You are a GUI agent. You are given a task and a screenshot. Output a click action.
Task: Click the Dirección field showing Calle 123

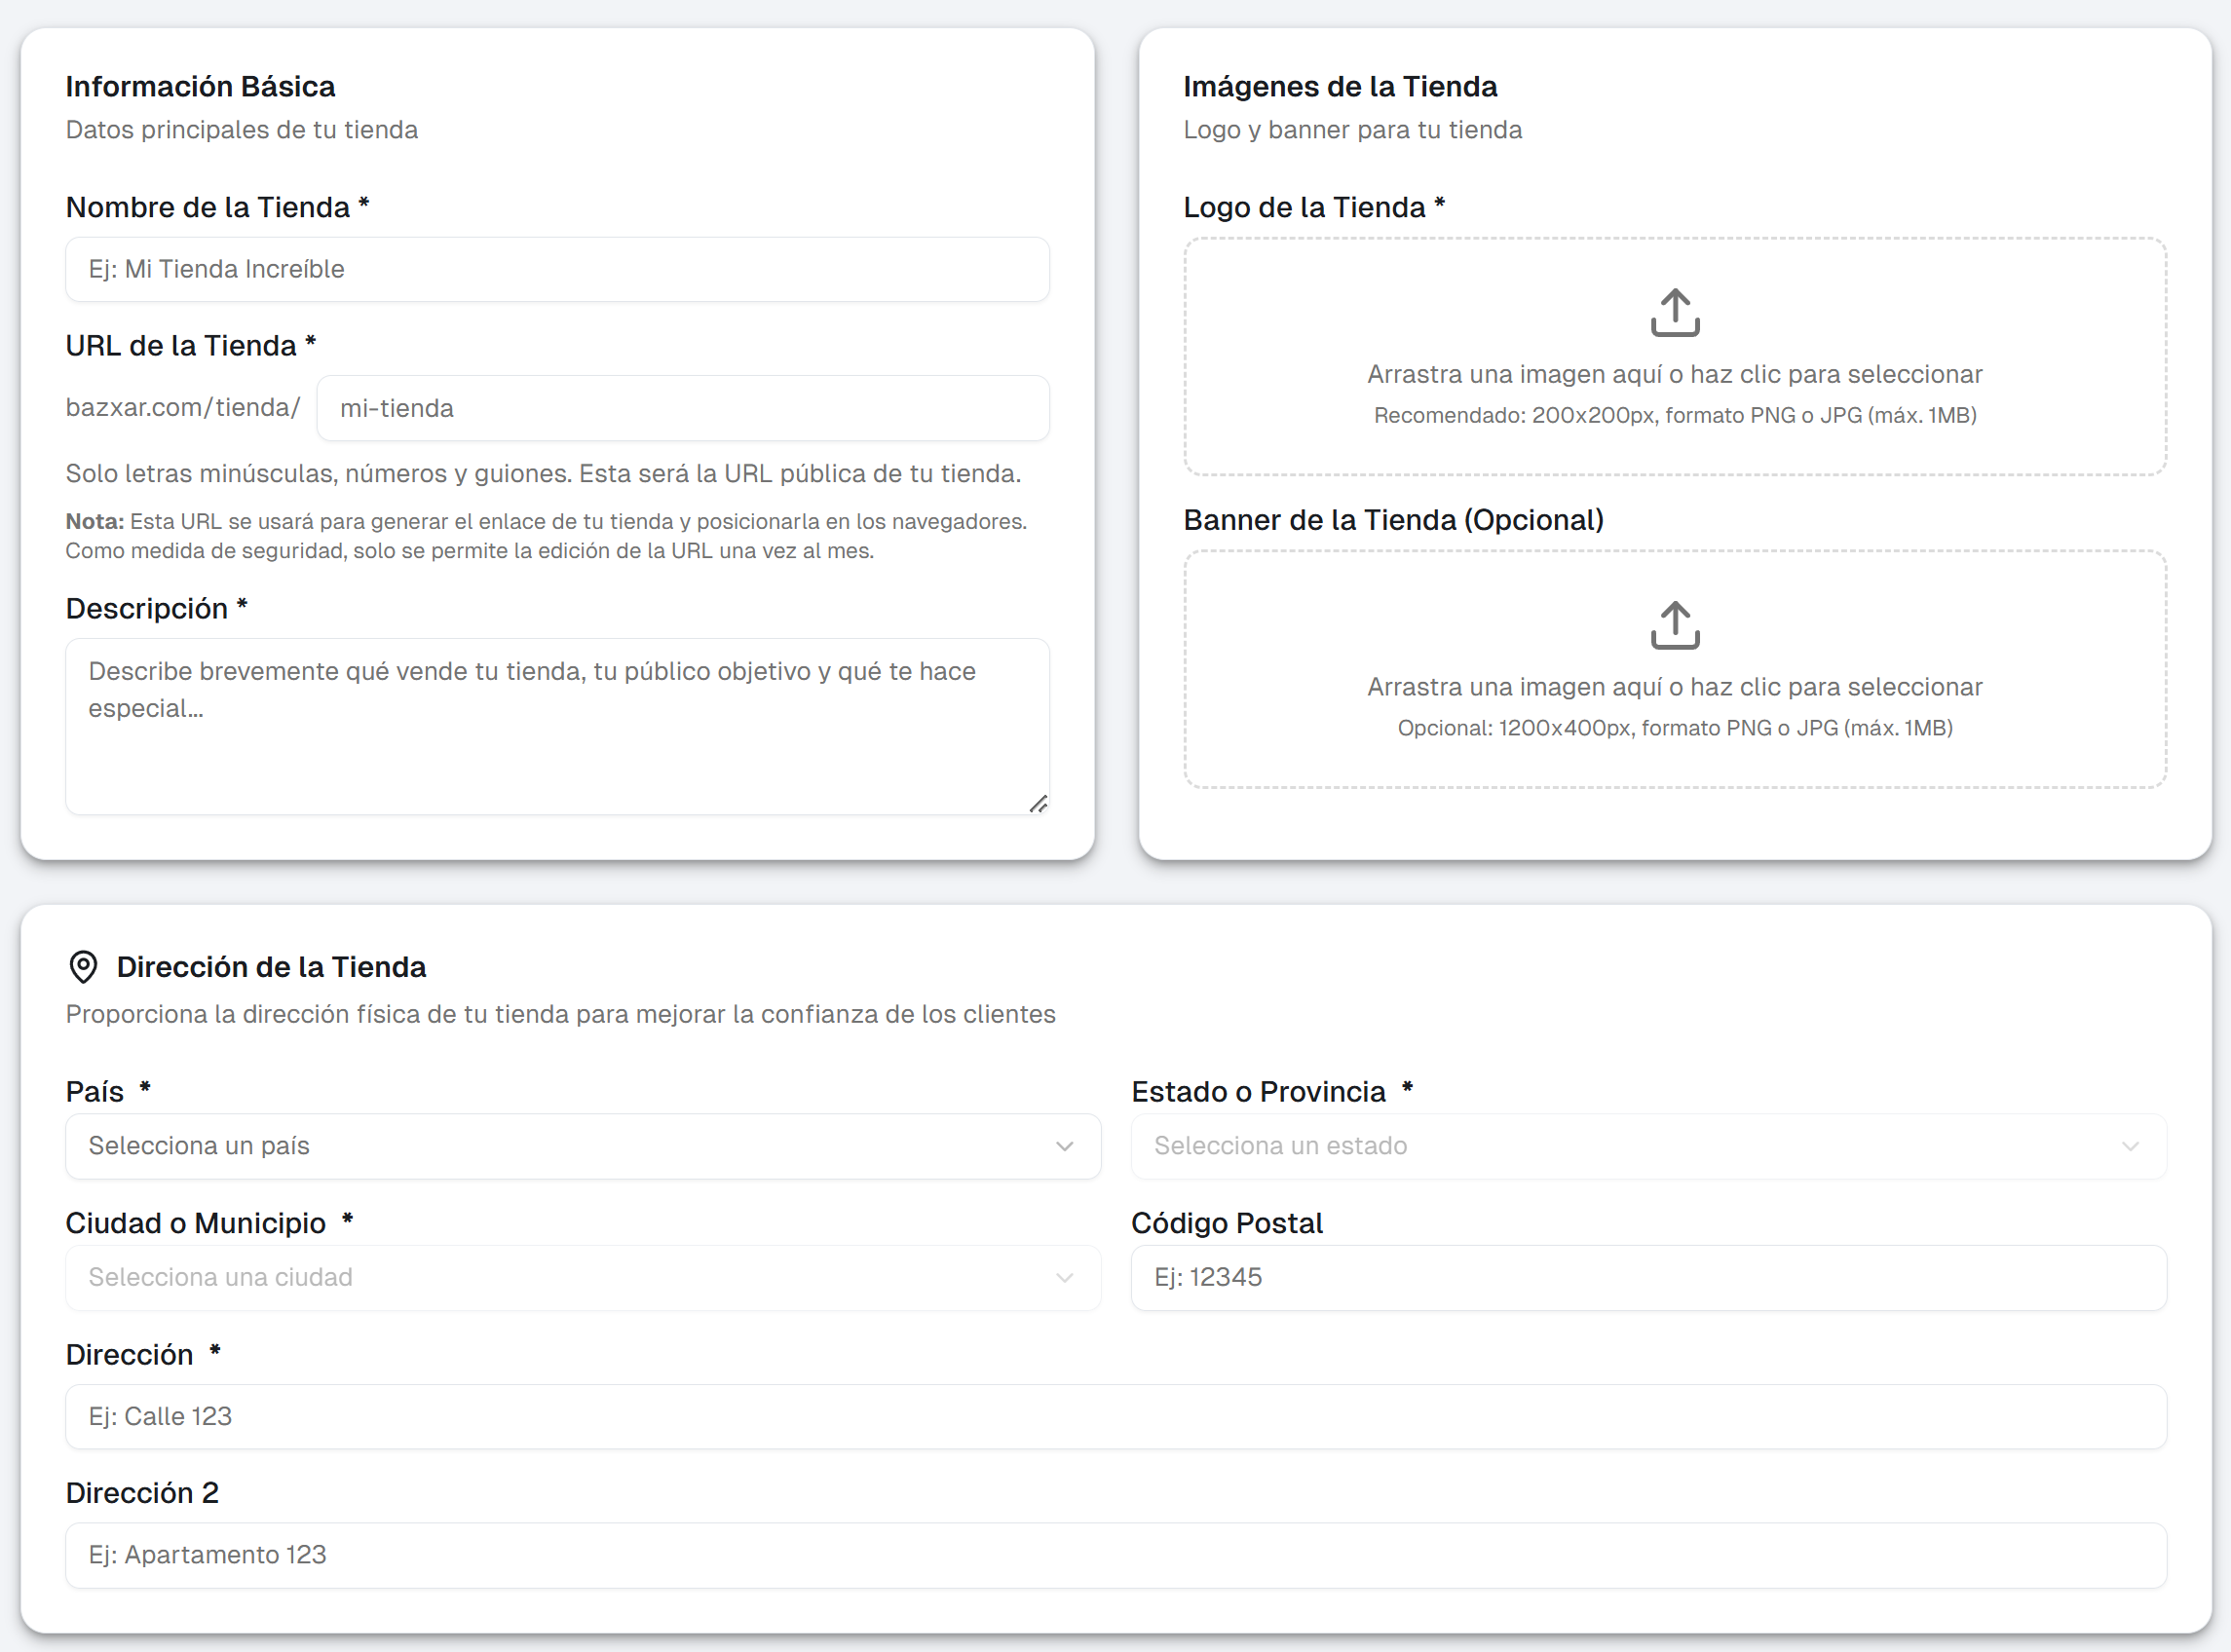click(1115, 1417)
